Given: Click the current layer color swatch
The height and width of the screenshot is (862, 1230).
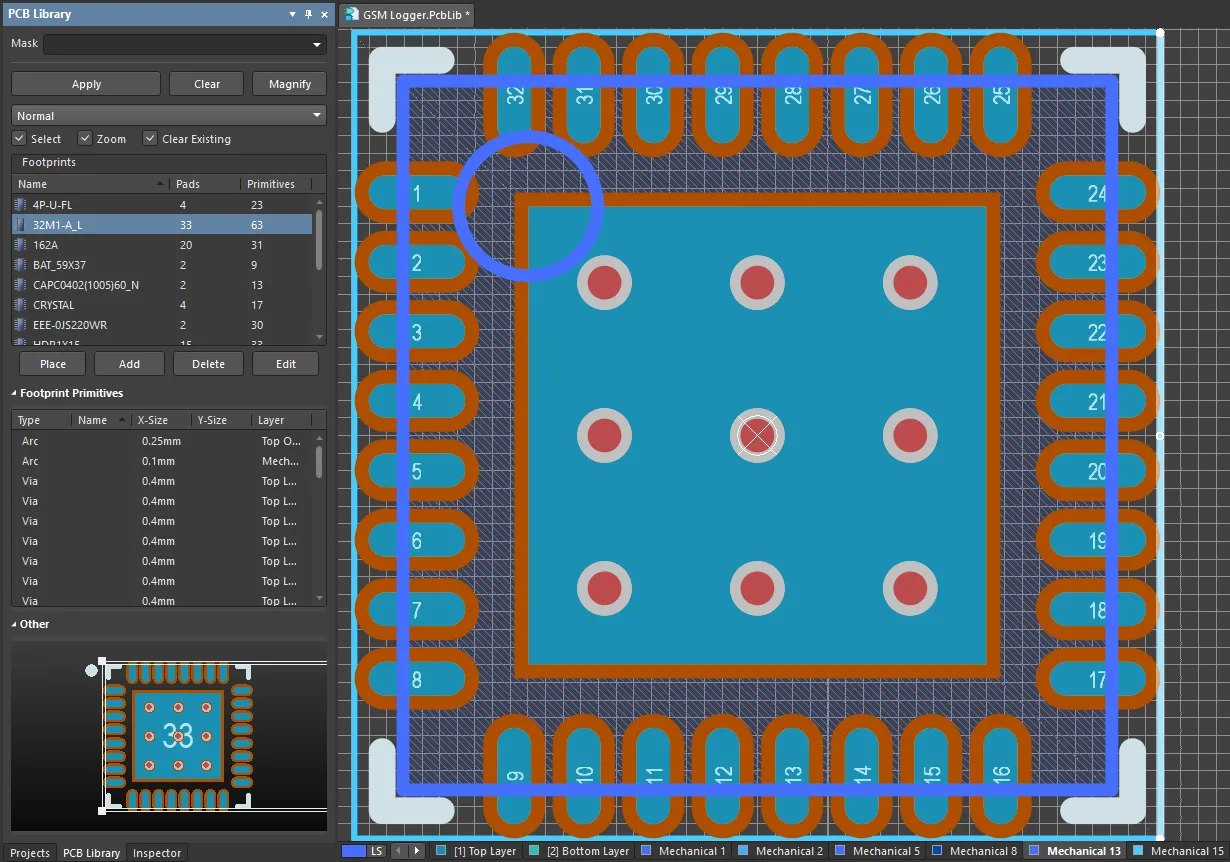Looking at the screenshot, I should click(353, 851).
